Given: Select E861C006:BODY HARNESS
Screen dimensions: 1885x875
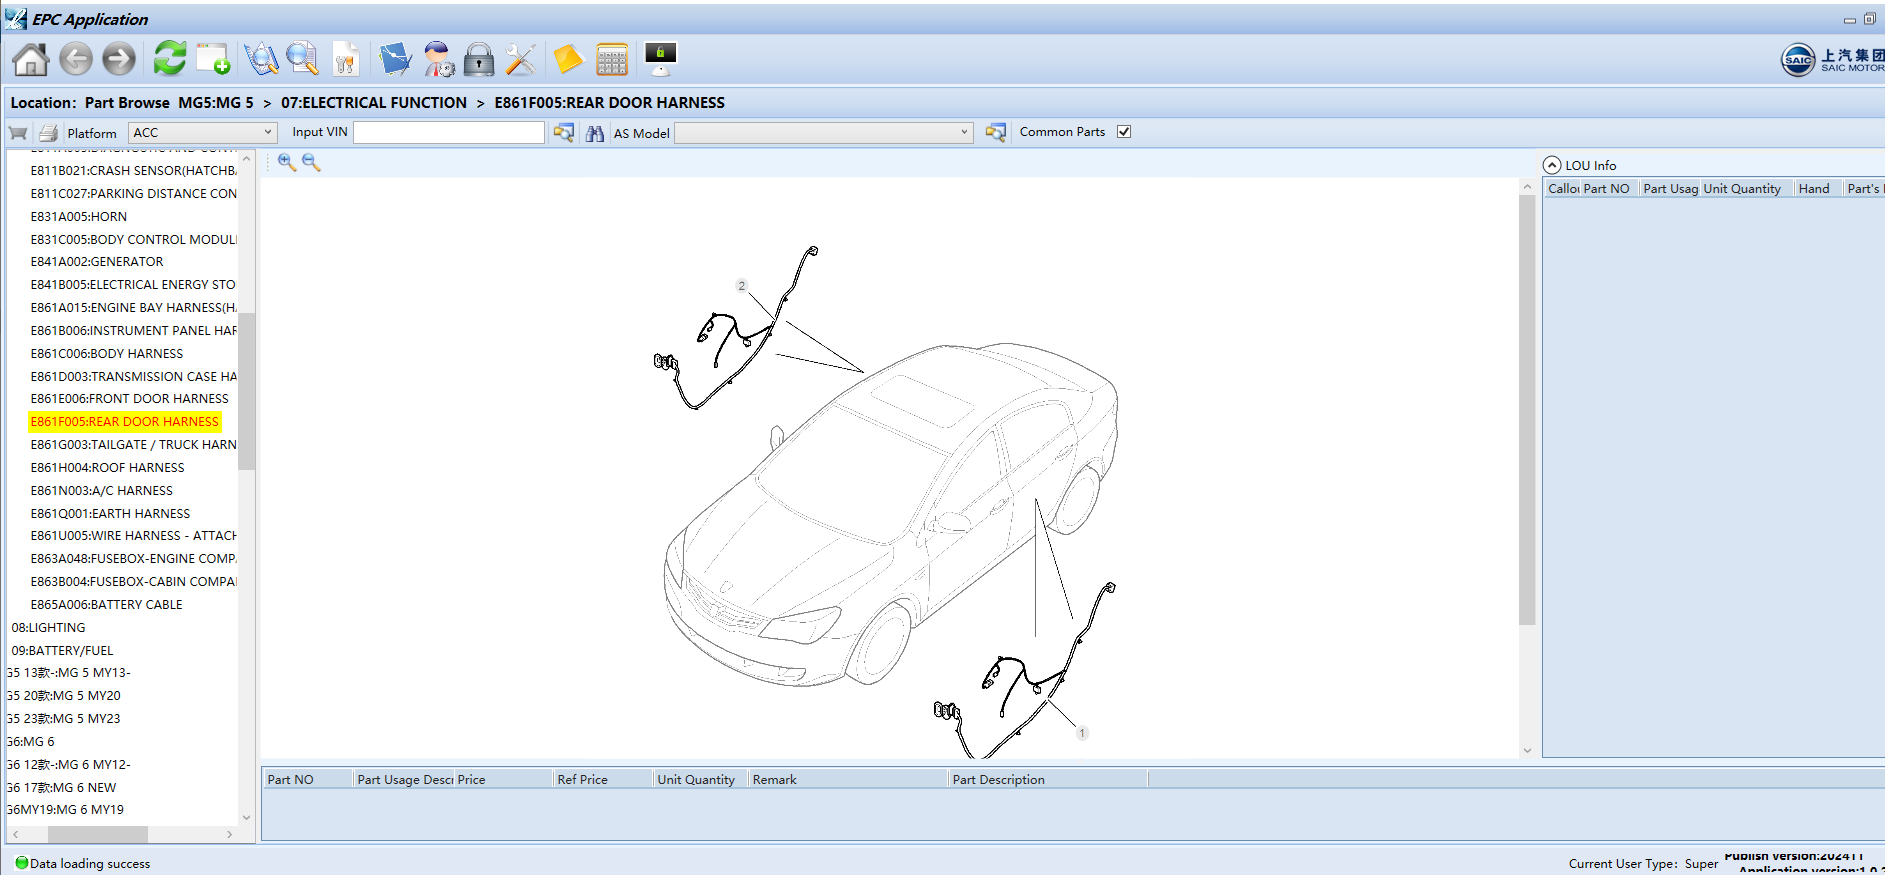Looking at the screenshot, I should pyautogui.click(x=107, y=353).
